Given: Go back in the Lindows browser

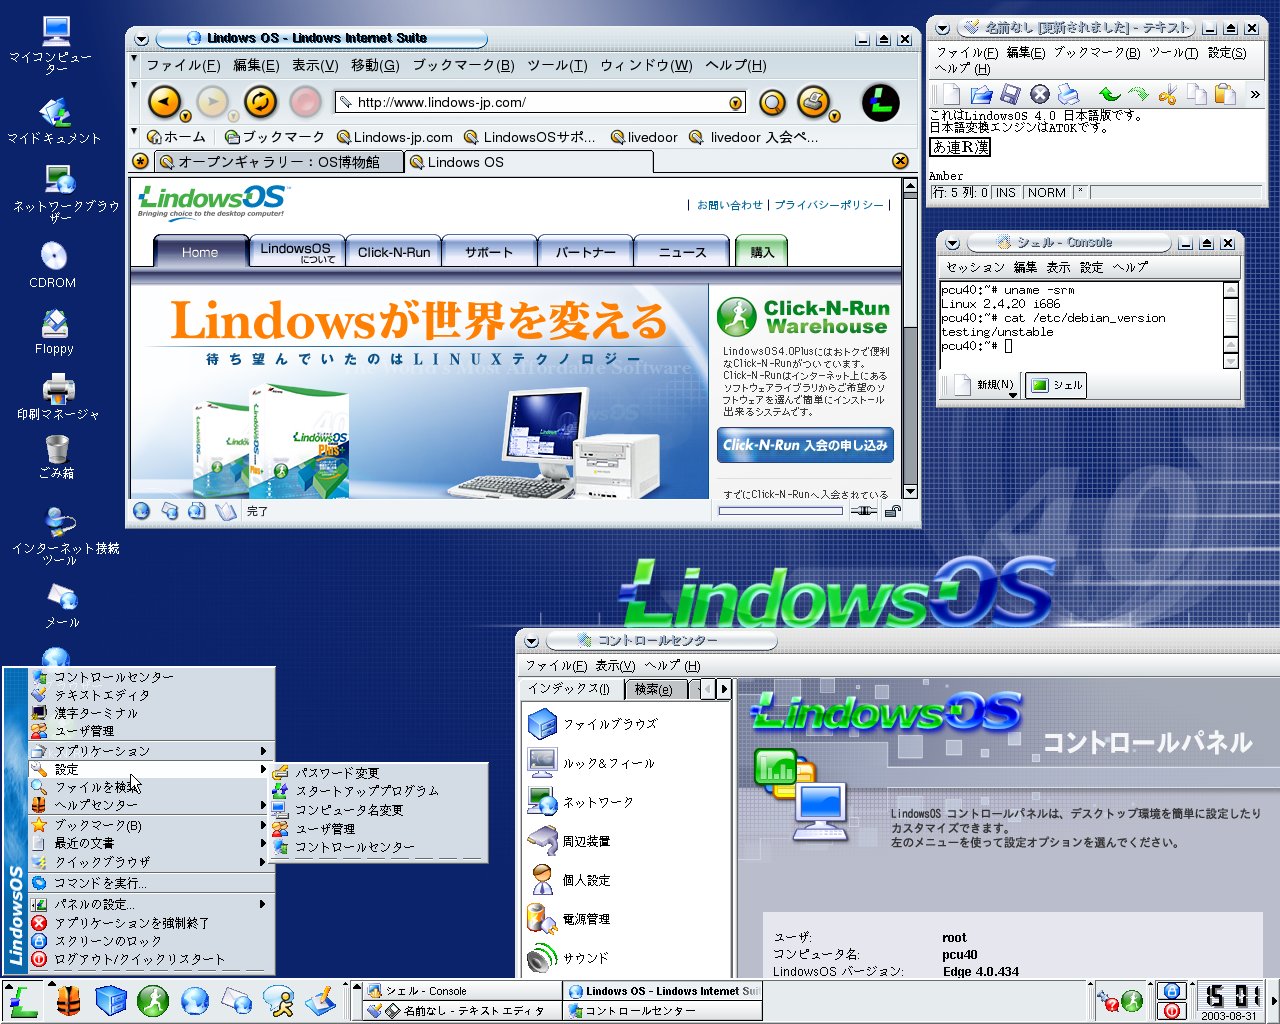Looking at the screenshot, I should (163, 102).
